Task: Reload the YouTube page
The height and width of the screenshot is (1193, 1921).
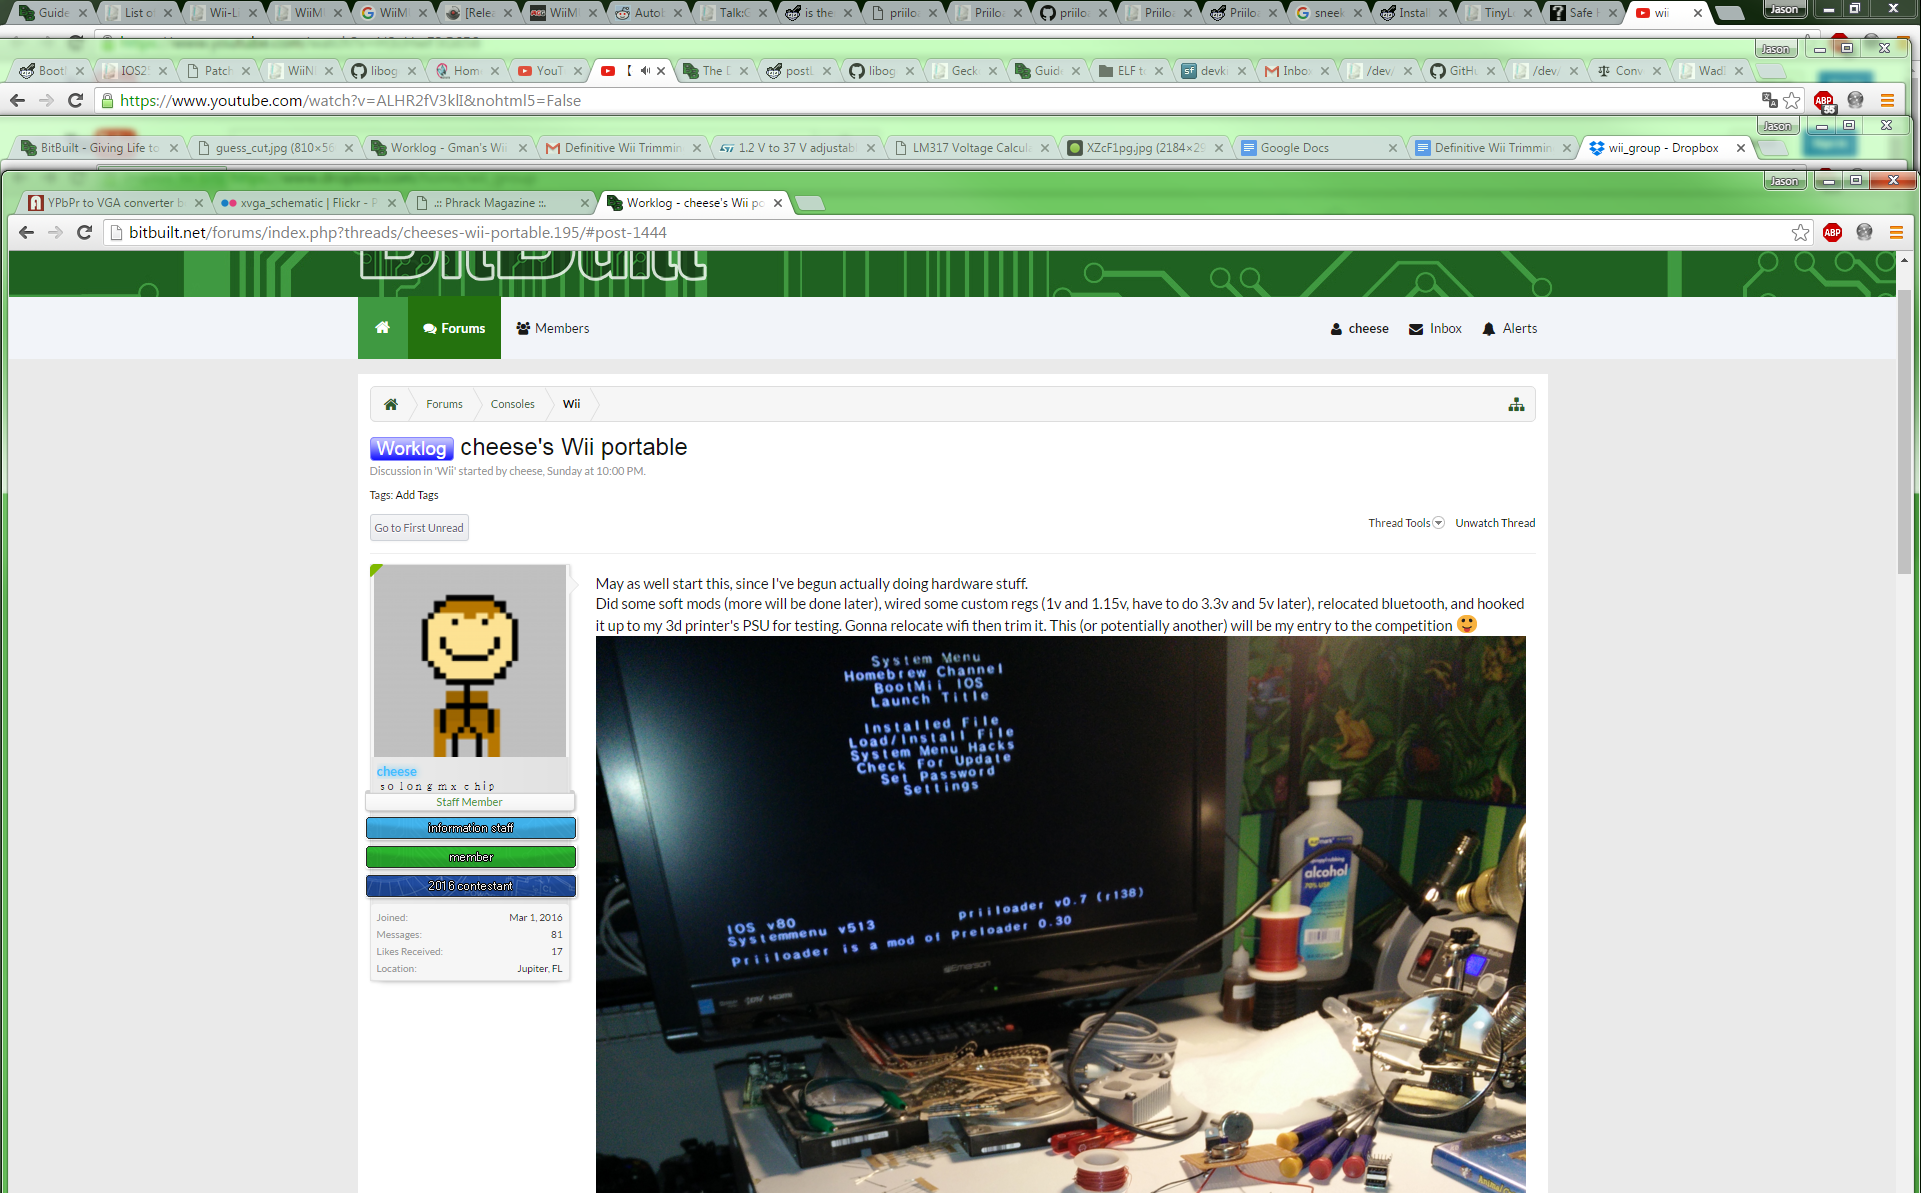Action: click(75, 100)
